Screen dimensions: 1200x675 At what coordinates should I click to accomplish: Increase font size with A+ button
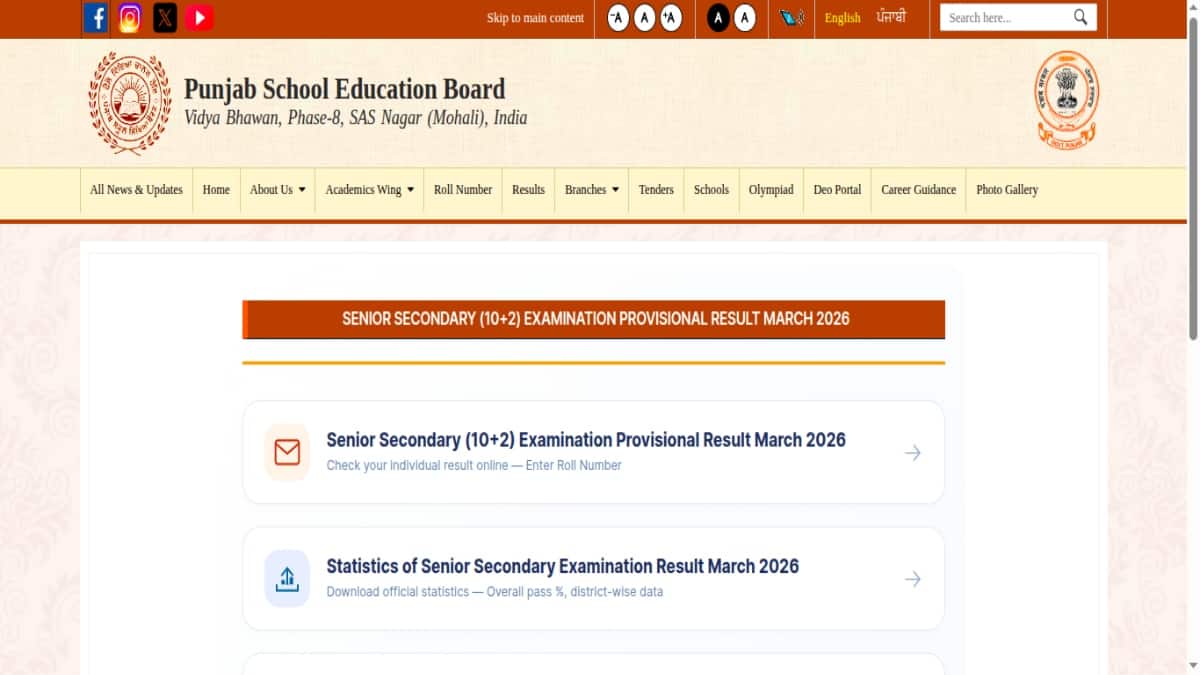[x=671, y=18]
